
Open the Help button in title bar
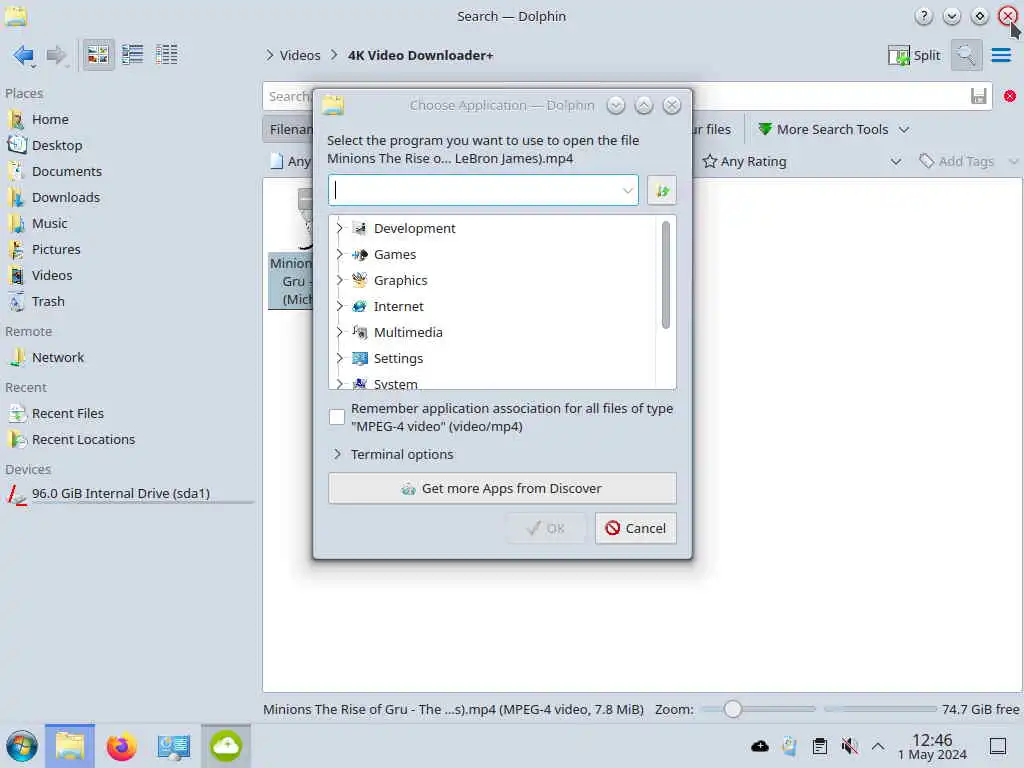(923, 16)
